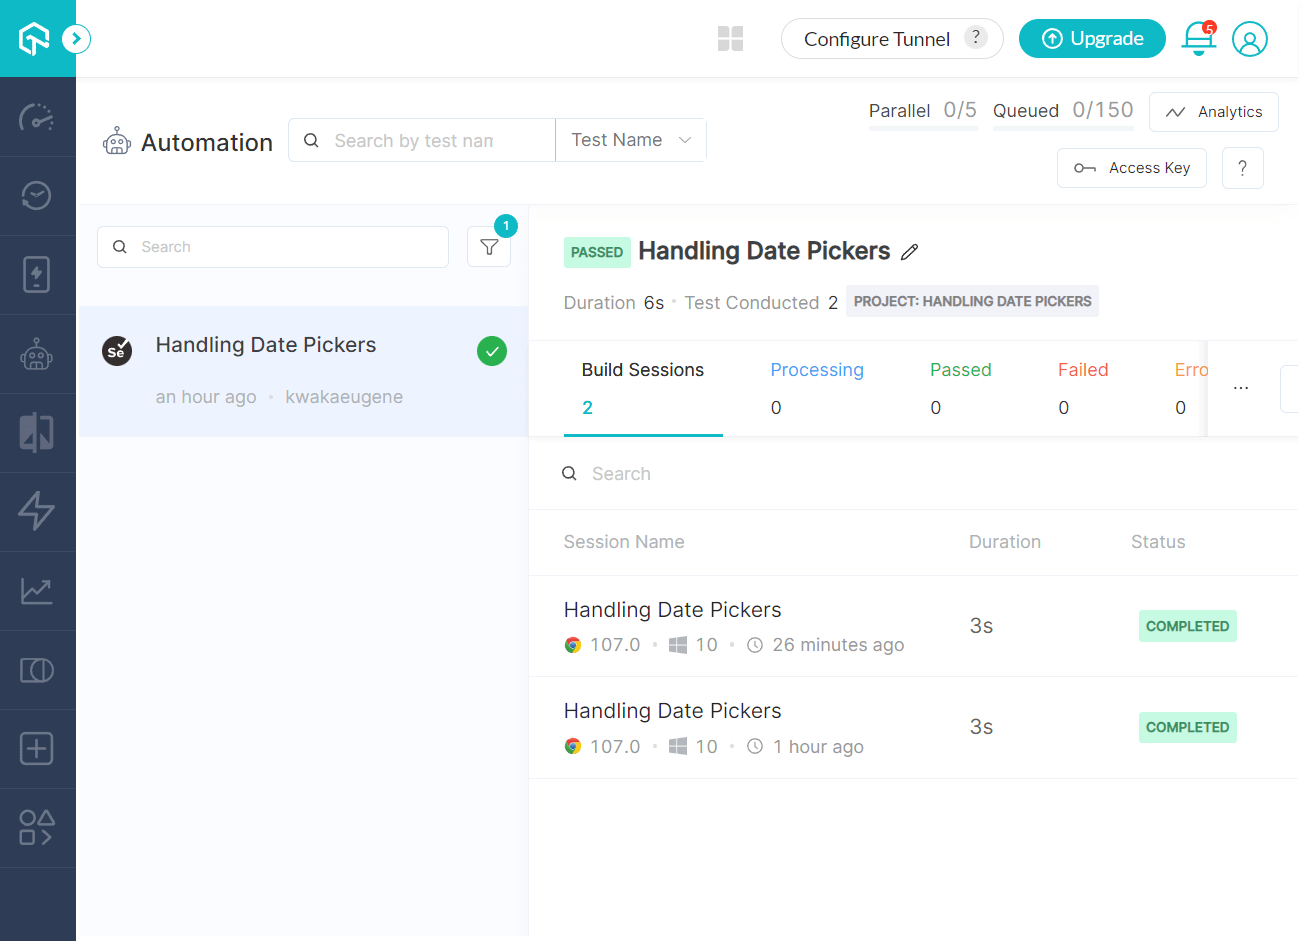Toggle the filter funnel above the test list

point(489,246)
